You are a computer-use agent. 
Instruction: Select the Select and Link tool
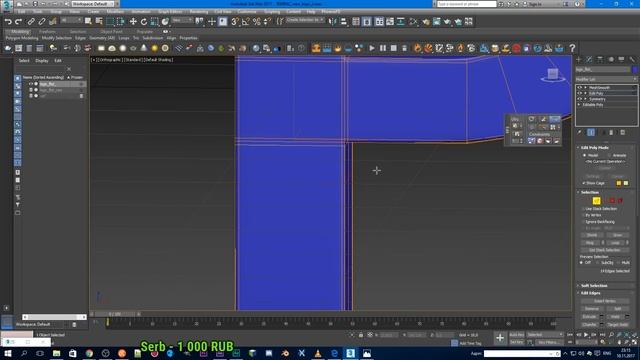click(31, 22)
